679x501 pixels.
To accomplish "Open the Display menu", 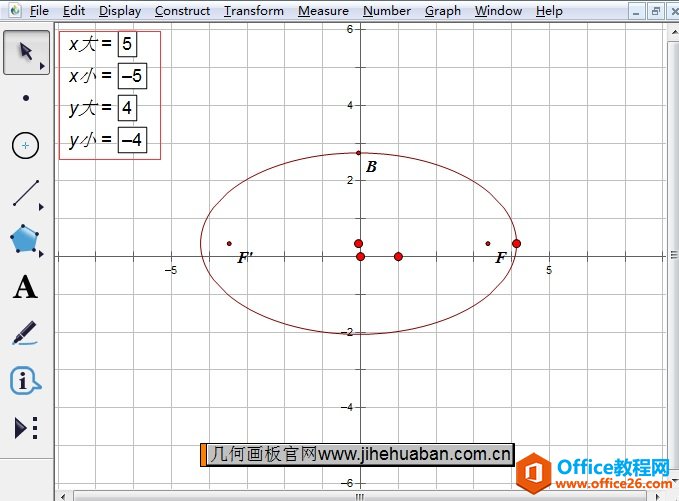I will [x=120, y=11].
